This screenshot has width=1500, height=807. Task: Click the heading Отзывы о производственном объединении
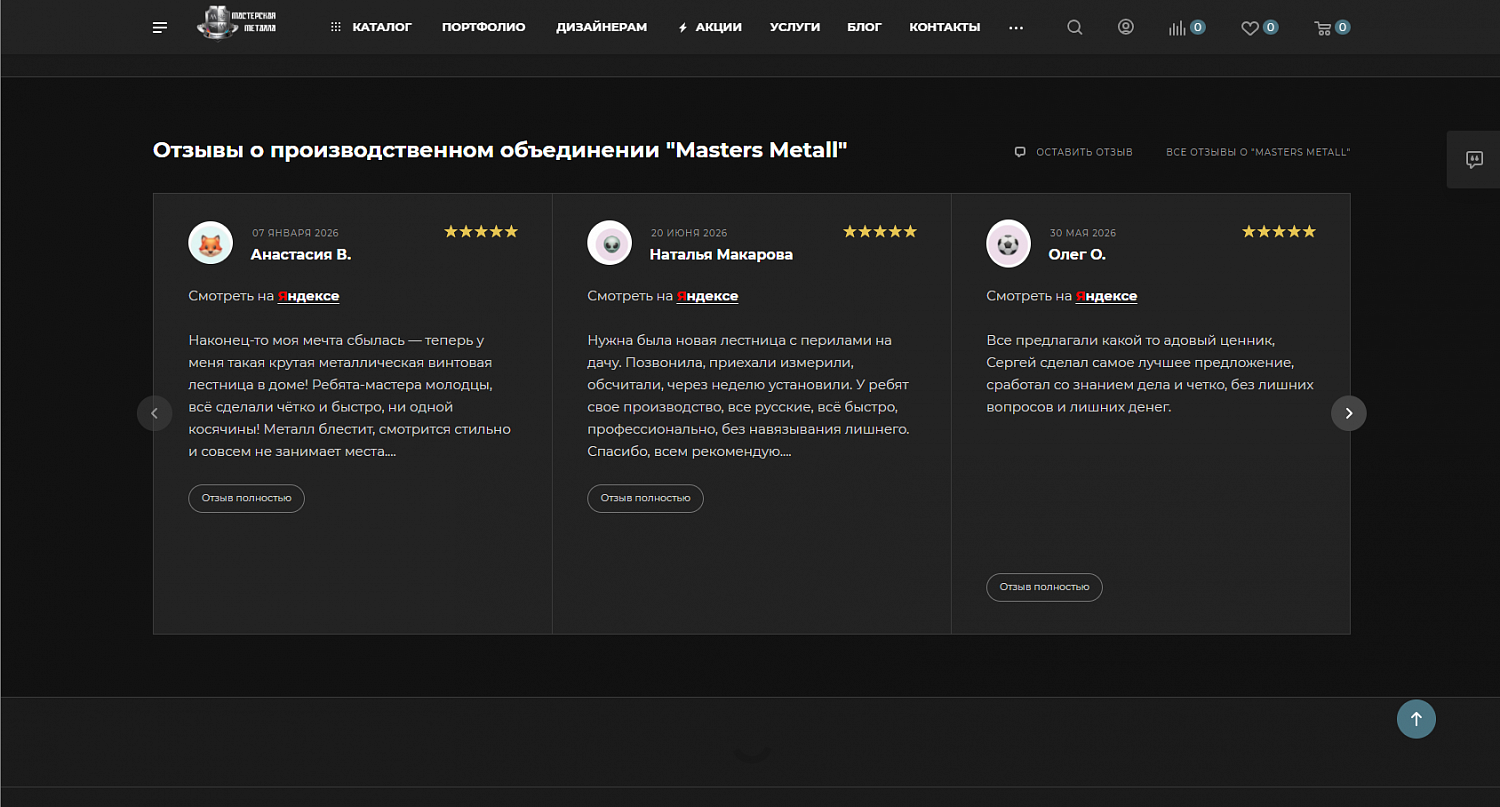[500, 150]
